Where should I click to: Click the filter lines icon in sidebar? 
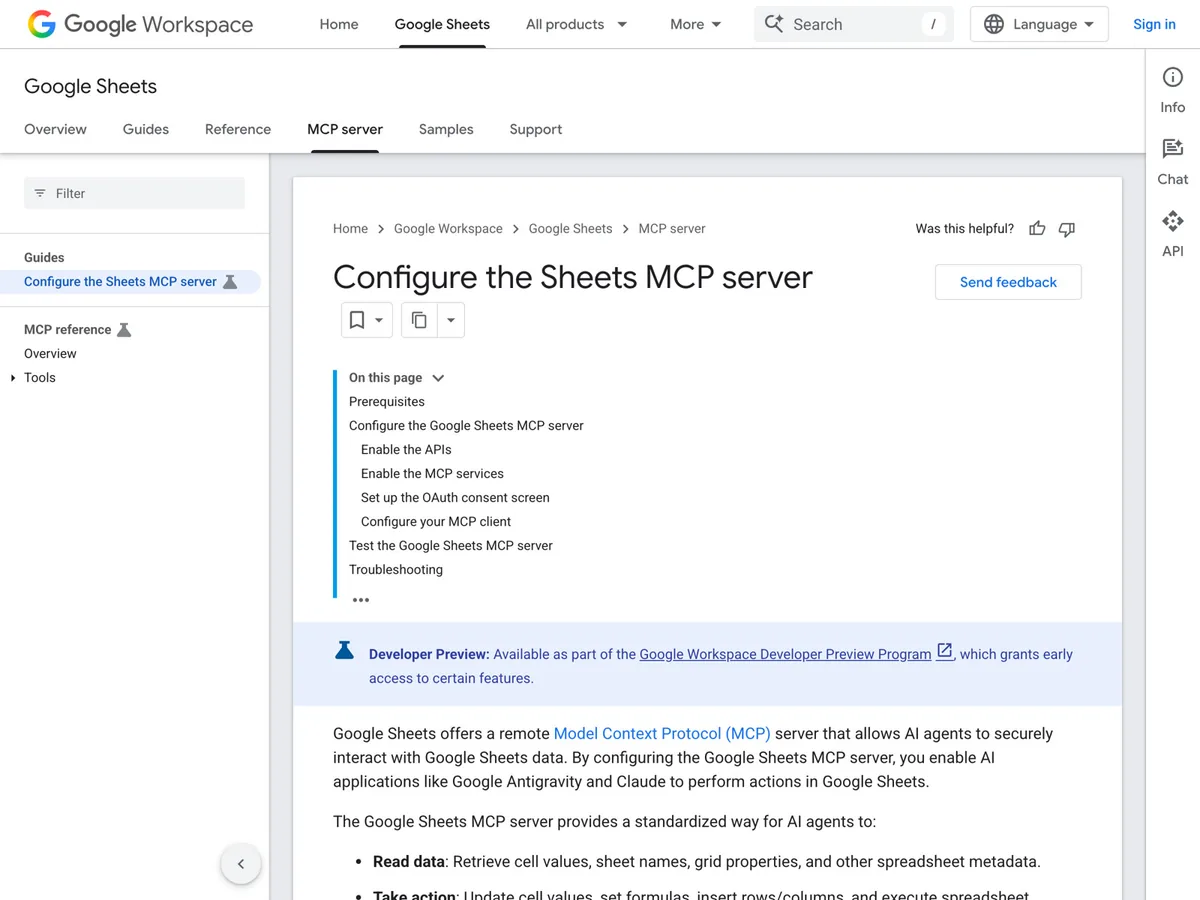click(x=40, y=193)
